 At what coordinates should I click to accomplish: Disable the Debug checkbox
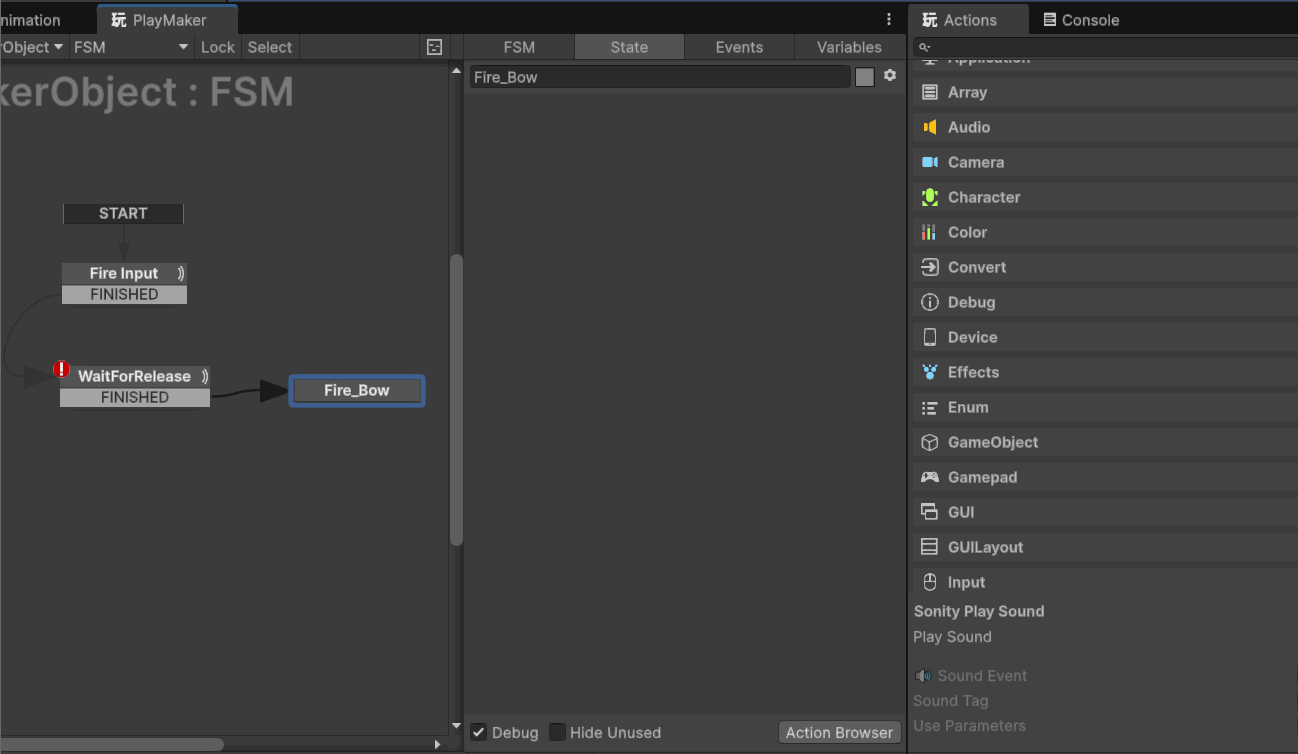click(x=479, y=732)
